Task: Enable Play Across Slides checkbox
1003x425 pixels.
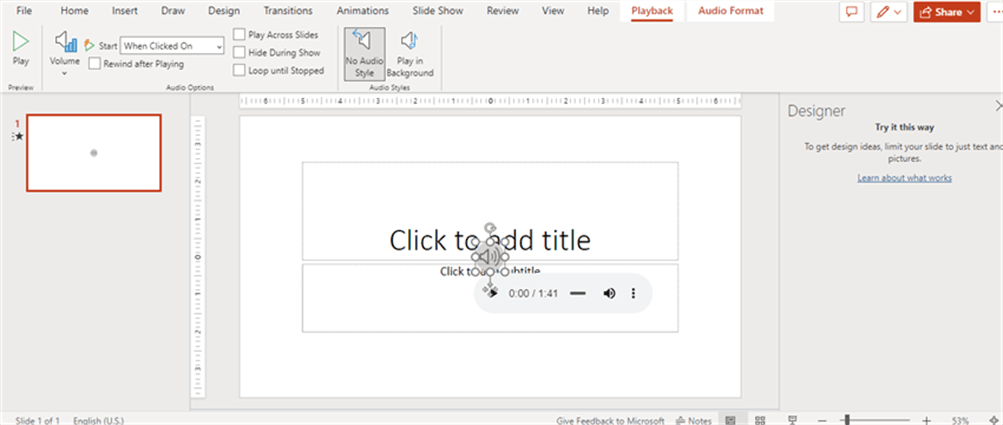Action: pos(239,35)
